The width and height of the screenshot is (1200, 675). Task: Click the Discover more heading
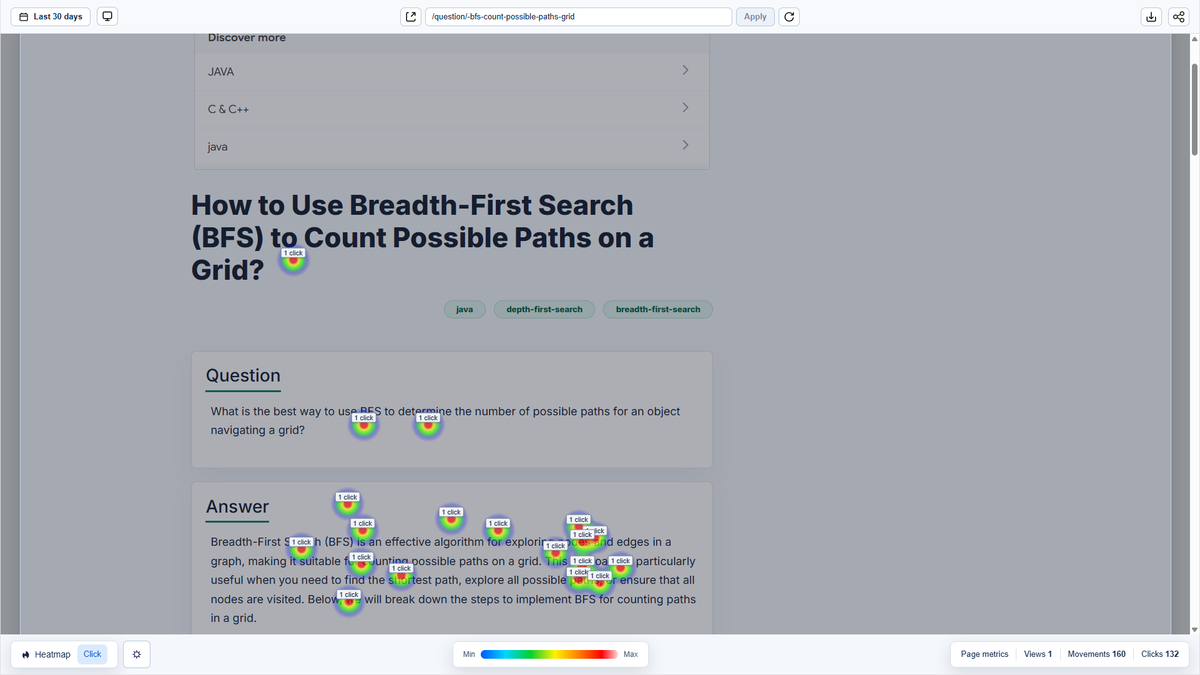click(x=247, y=38)
